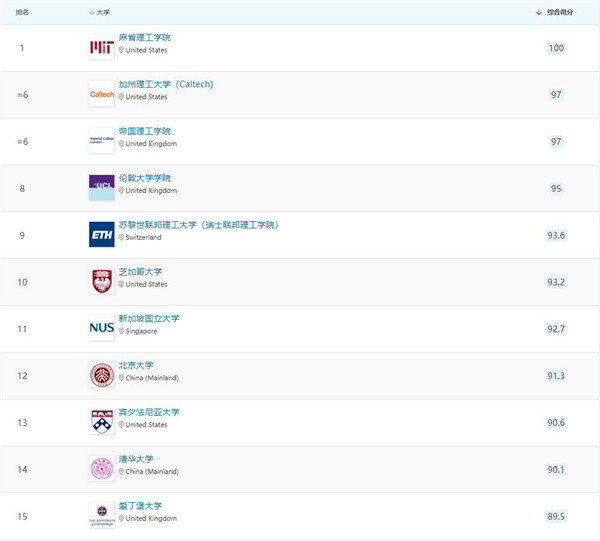
Task: Click the location pin next to Switzerland
Action: (122, 237)
